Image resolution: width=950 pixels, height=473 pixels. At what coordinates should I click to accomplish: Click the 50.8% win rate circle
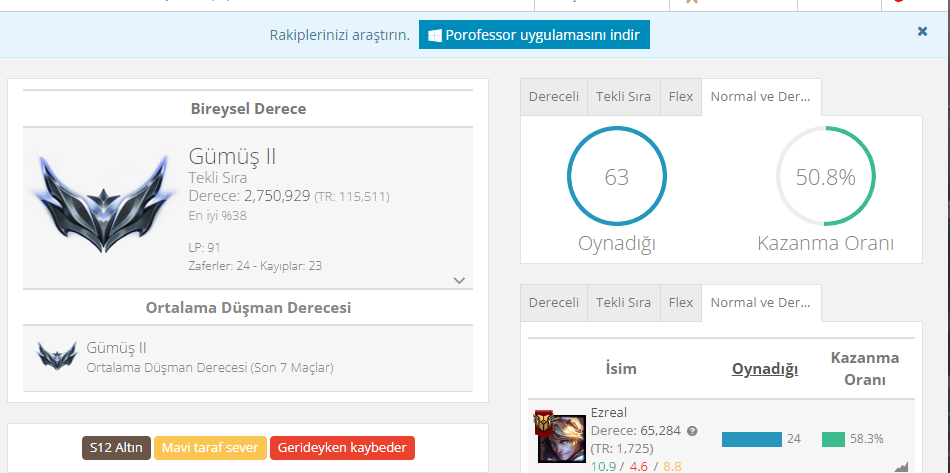click(x=826, y=176)
